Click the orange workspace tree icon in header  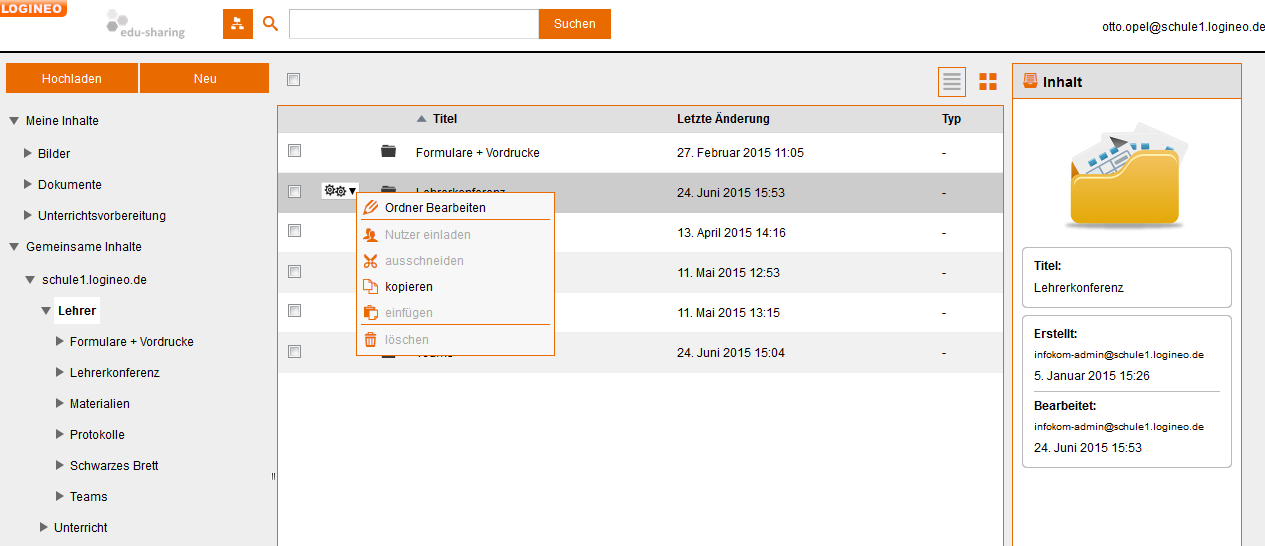[238, 24]
